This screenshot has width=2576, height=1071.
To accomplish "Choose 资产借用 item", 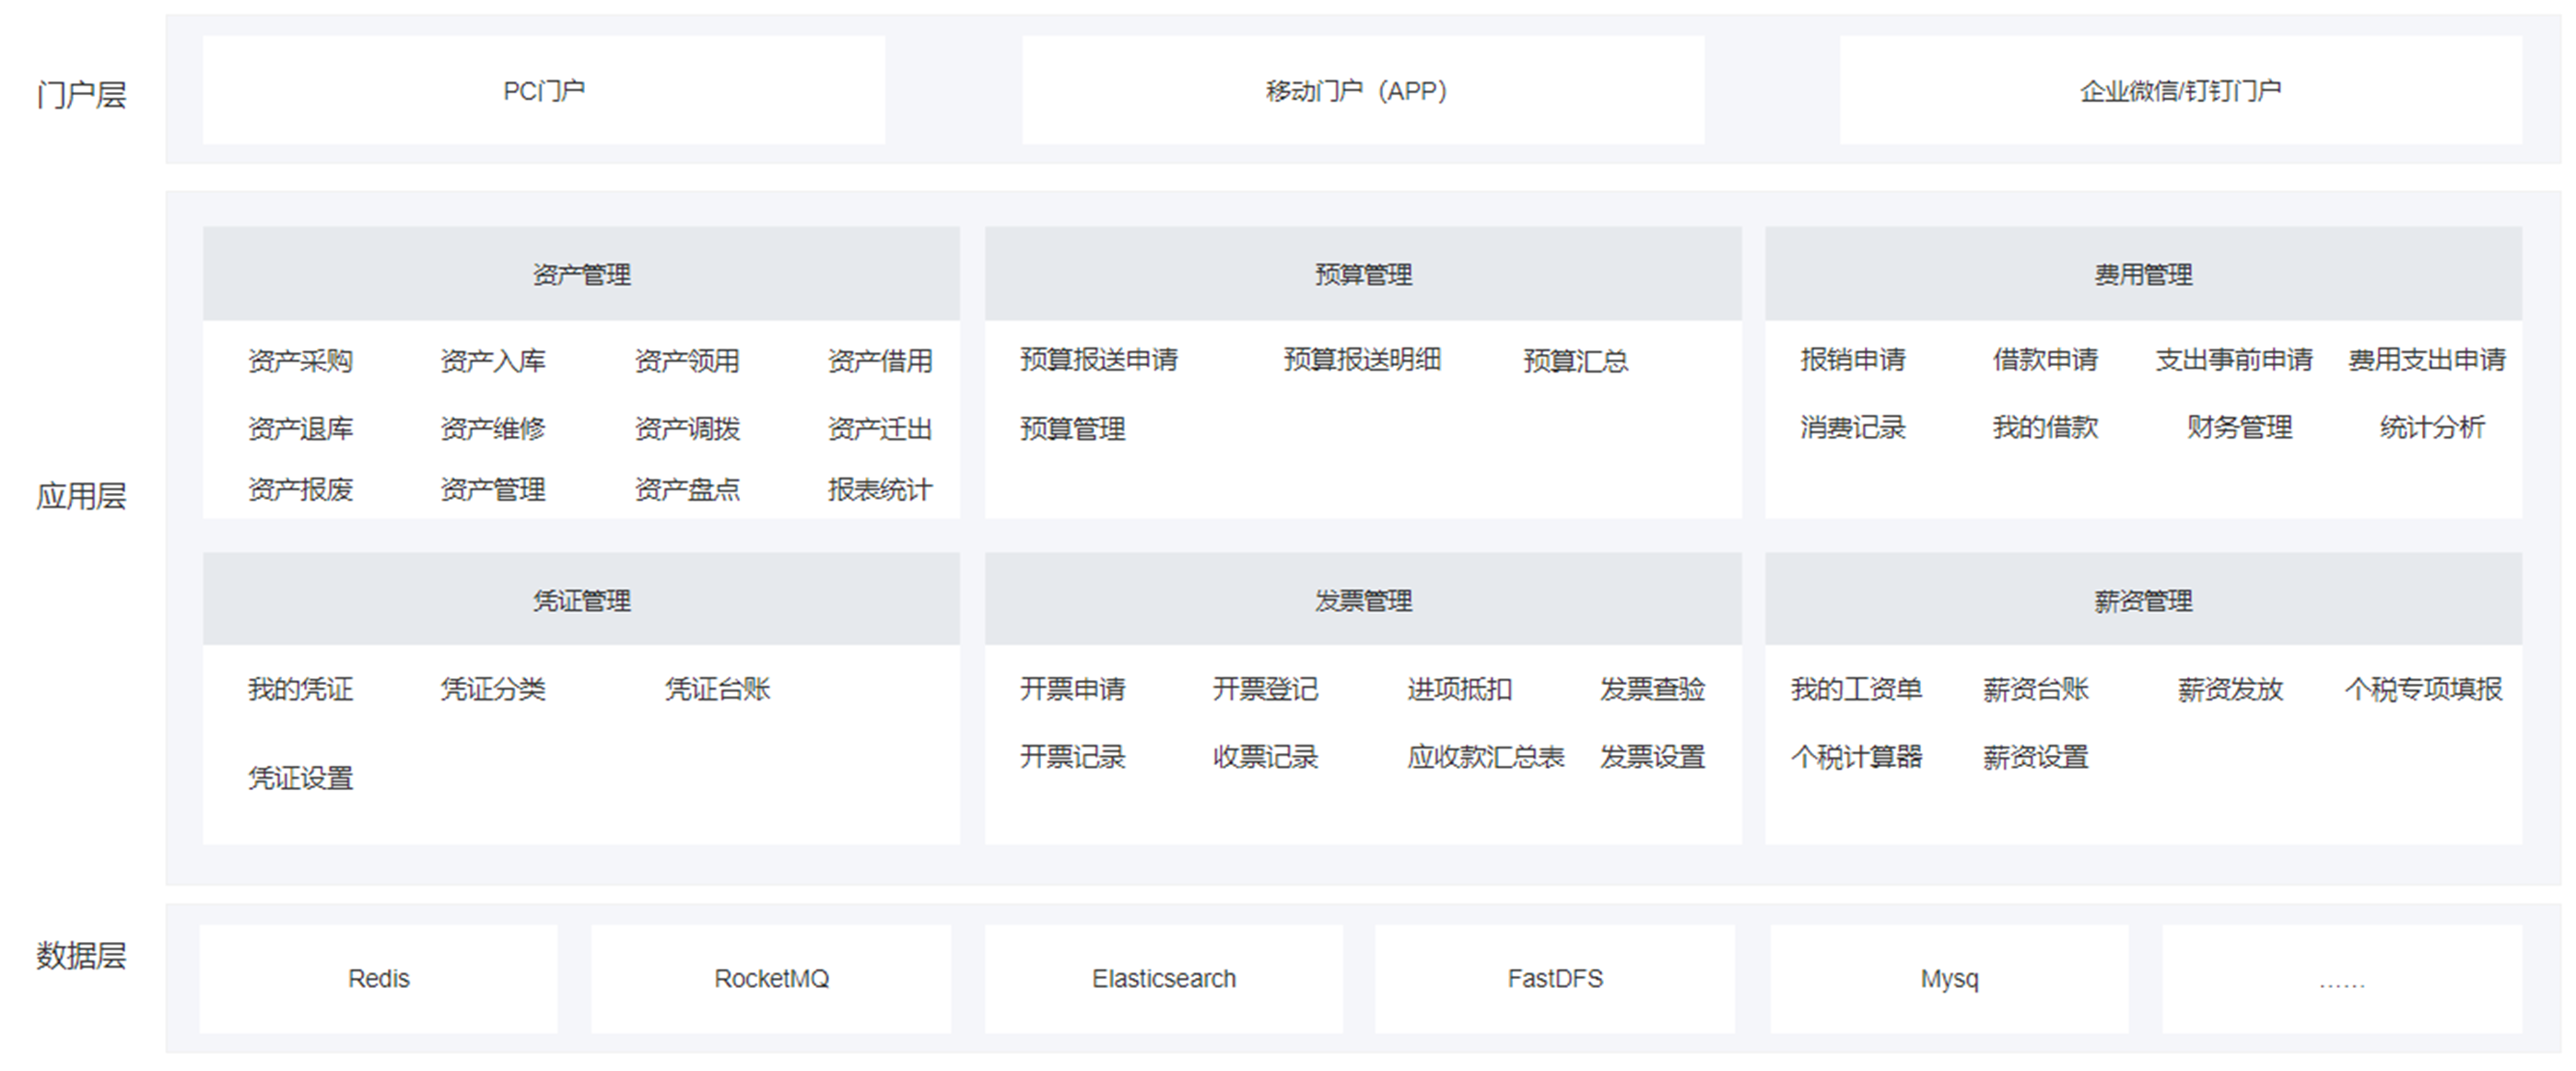I will click(x=880, y=361).
